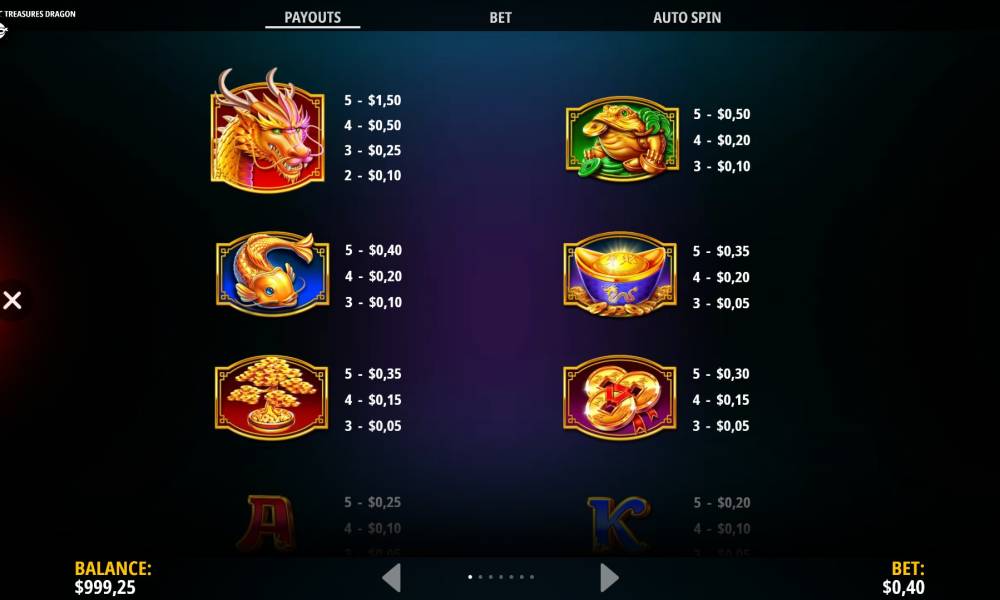Click the money tree symbol
The height and width of the screenshot is (600, 1000).
[x=272, y=397]
